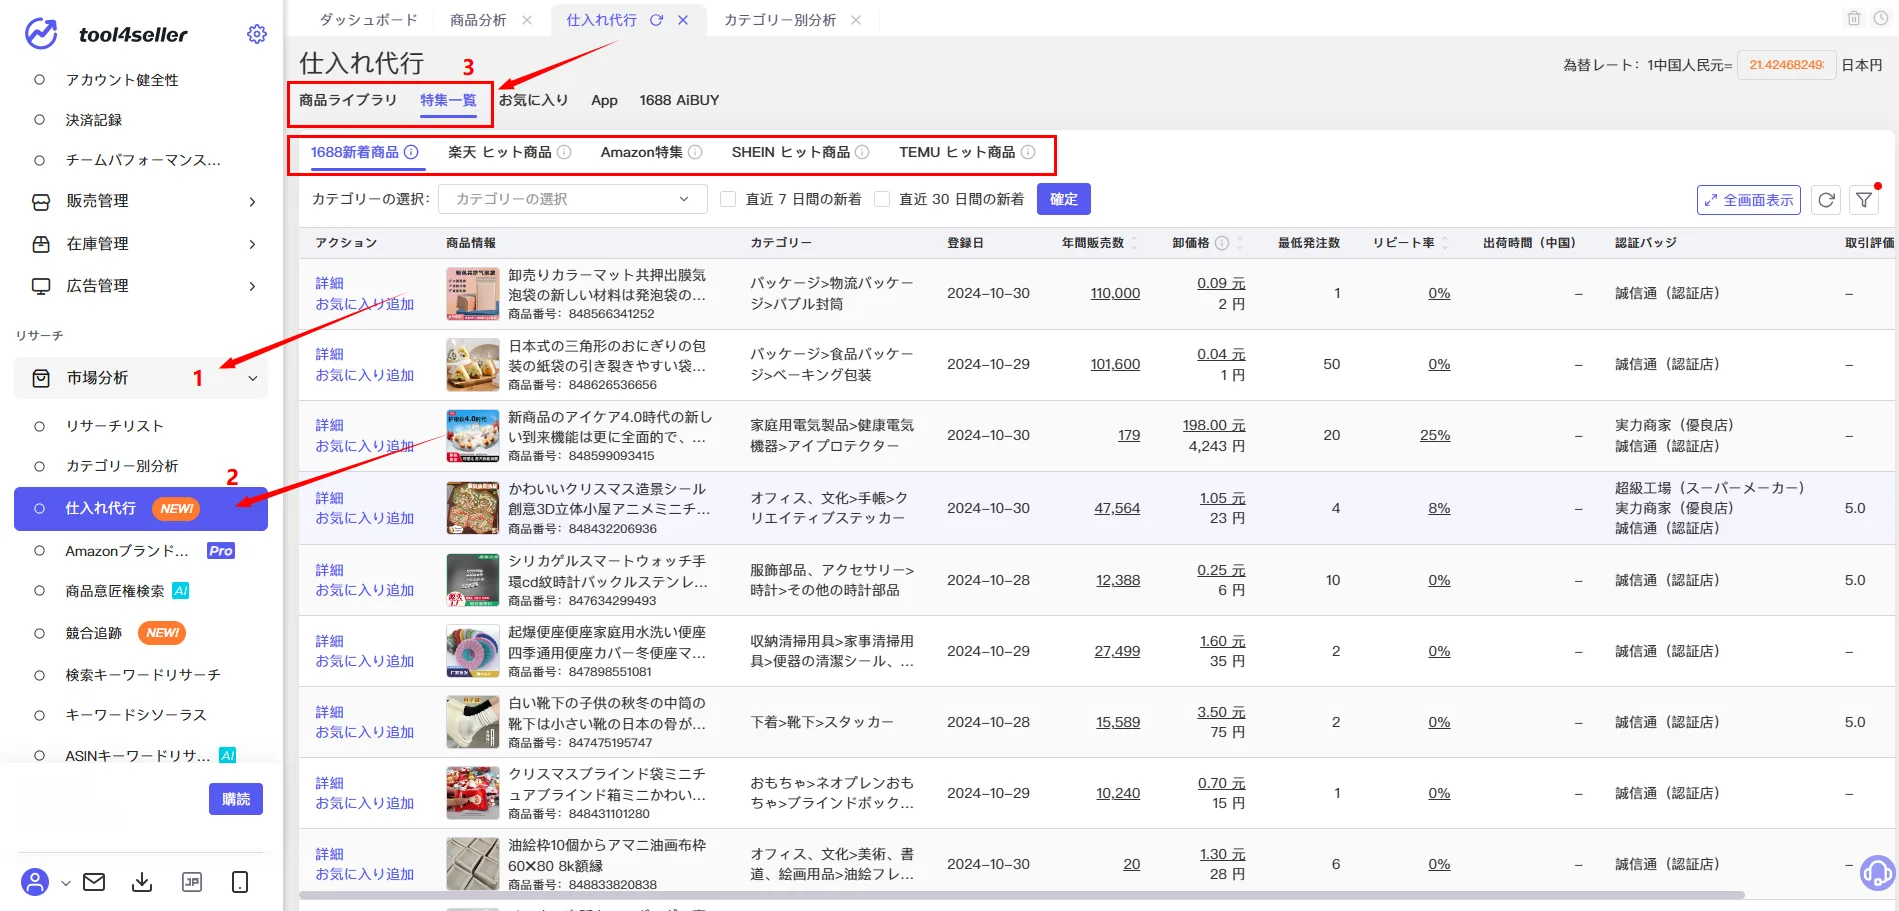The height and width of the screenshot is (911, 1899).
Task: Switch to the ダッシュボード tab
Action: point(369,20)
